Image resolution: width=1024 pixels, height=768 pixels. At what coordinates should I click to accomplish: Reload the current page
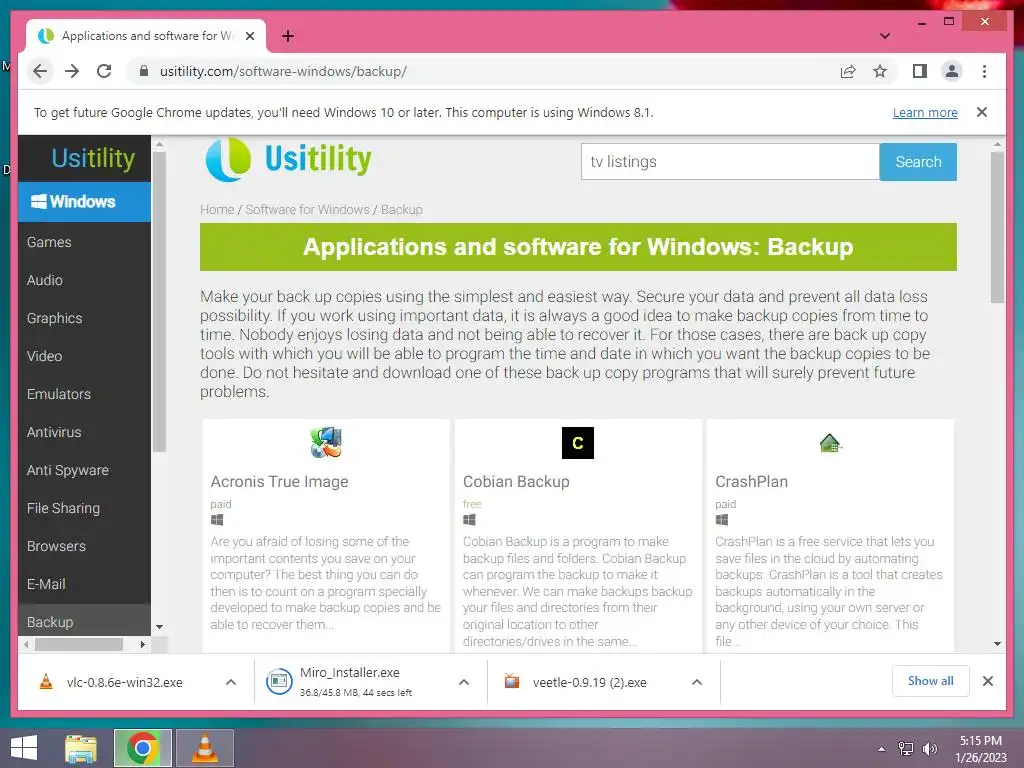pyautogui.click(x=104, y=71)
